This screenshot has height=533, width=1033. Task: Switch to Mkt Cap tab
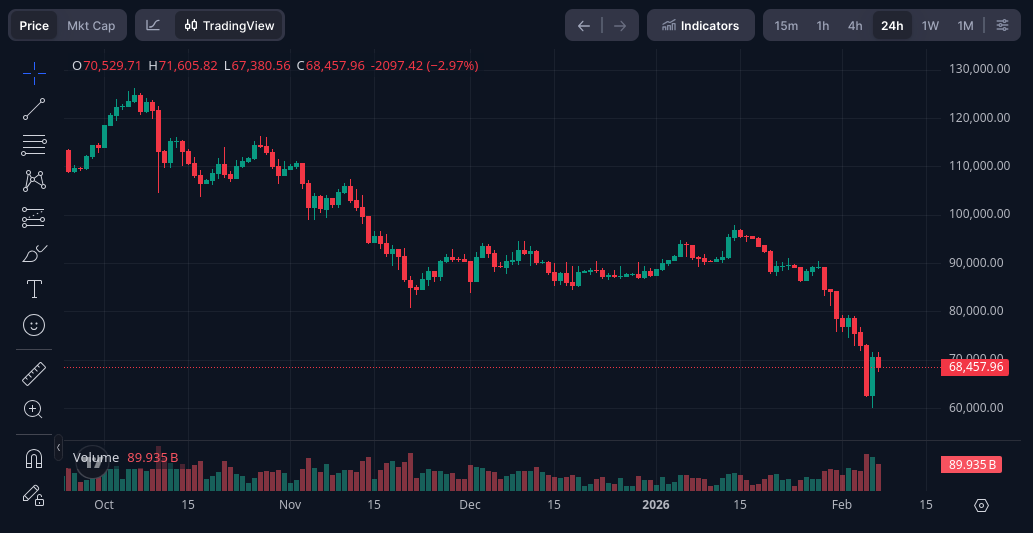(x=91, y=25)
